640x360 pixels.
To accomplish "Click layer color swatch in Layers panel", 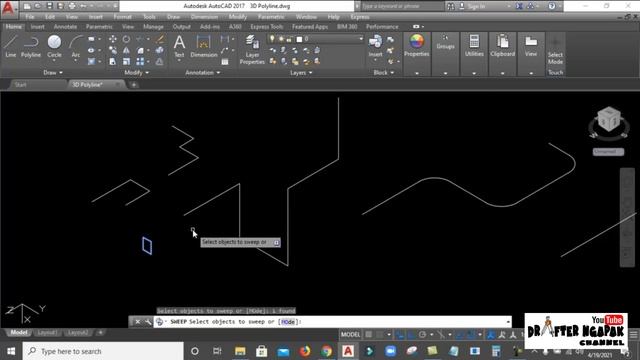I will [x=299, y=39].
